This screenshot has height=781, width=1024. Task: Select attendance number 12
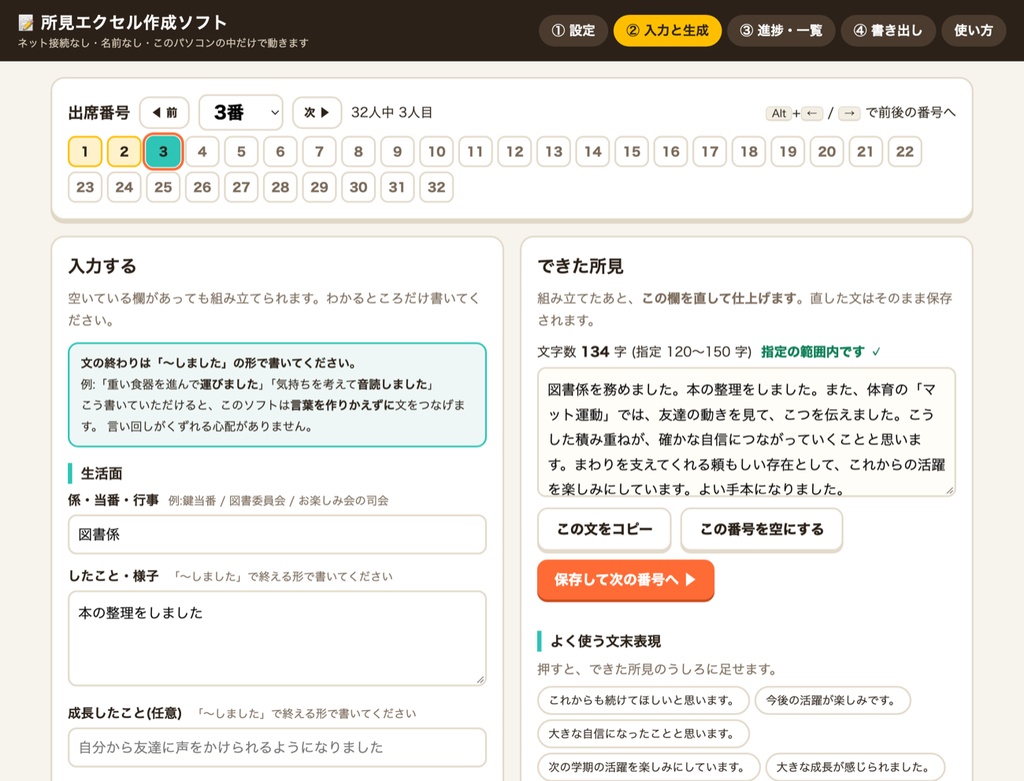click(515, 151)
